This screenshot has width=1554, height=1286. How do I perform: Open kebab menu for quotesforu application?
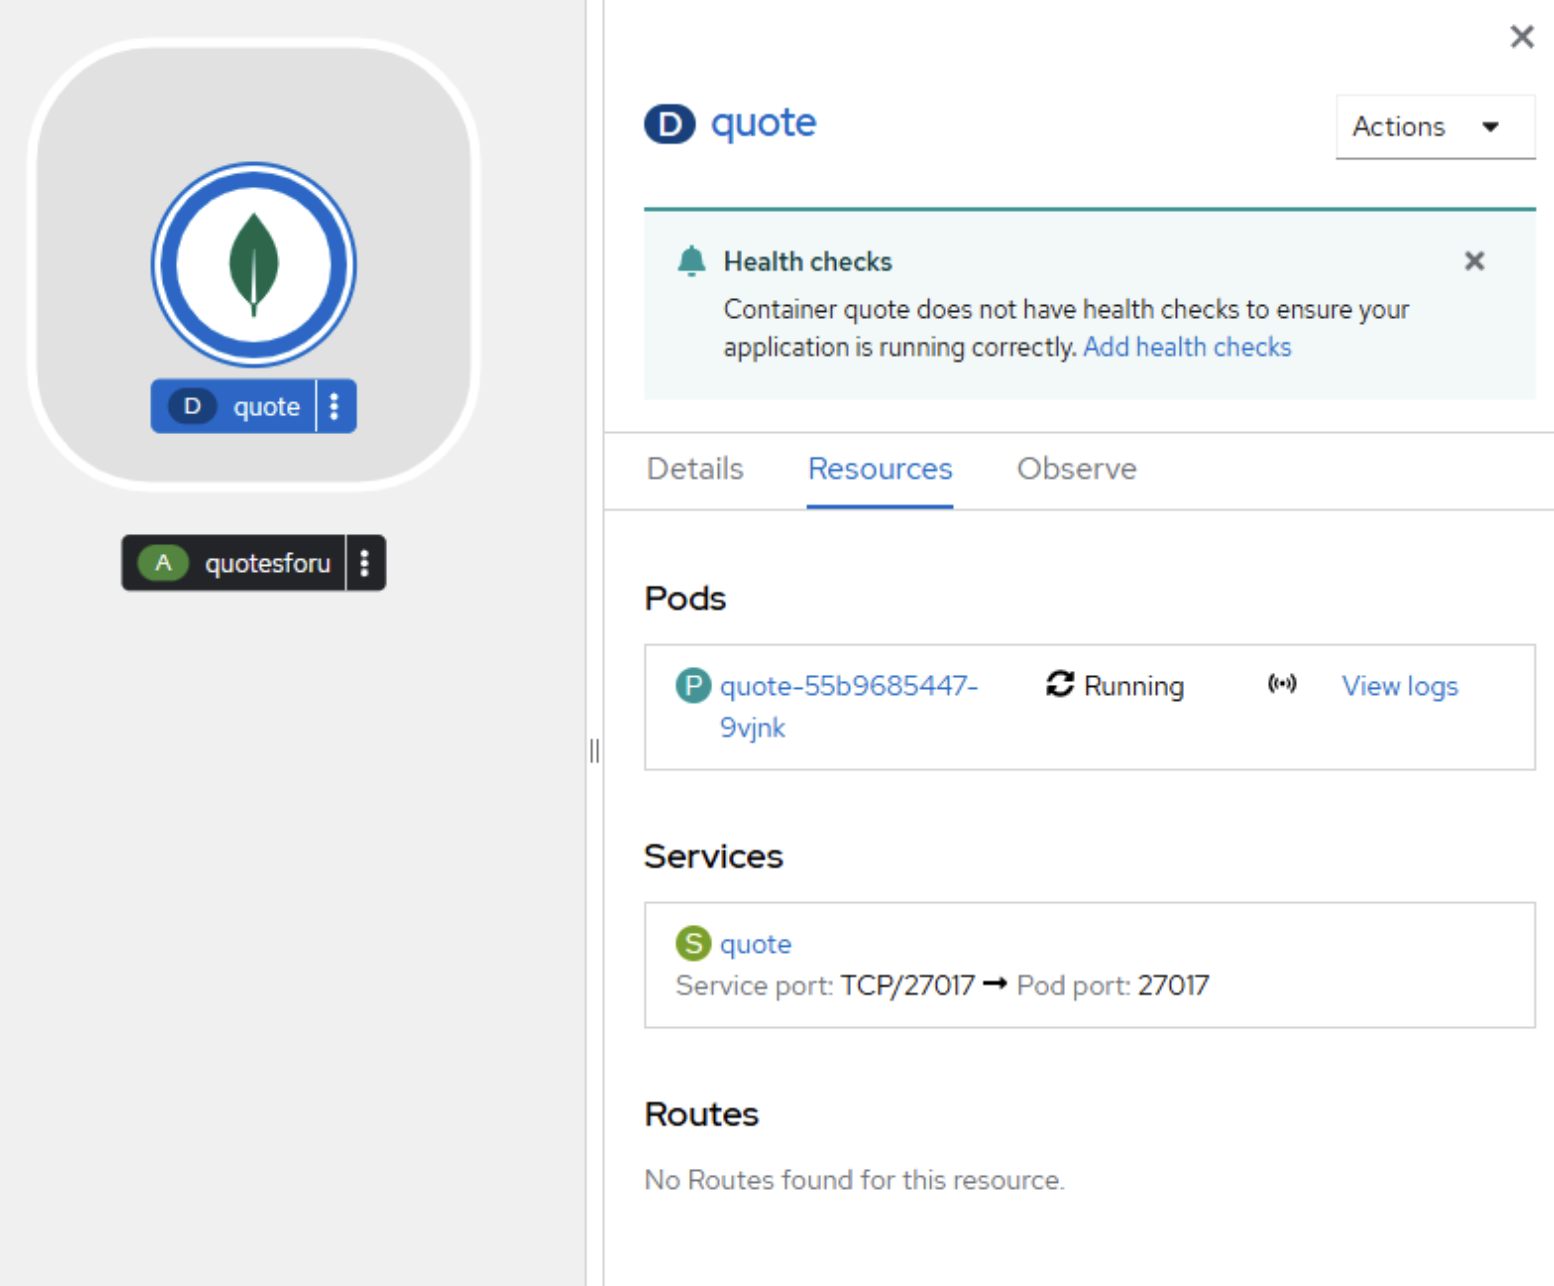365,563
